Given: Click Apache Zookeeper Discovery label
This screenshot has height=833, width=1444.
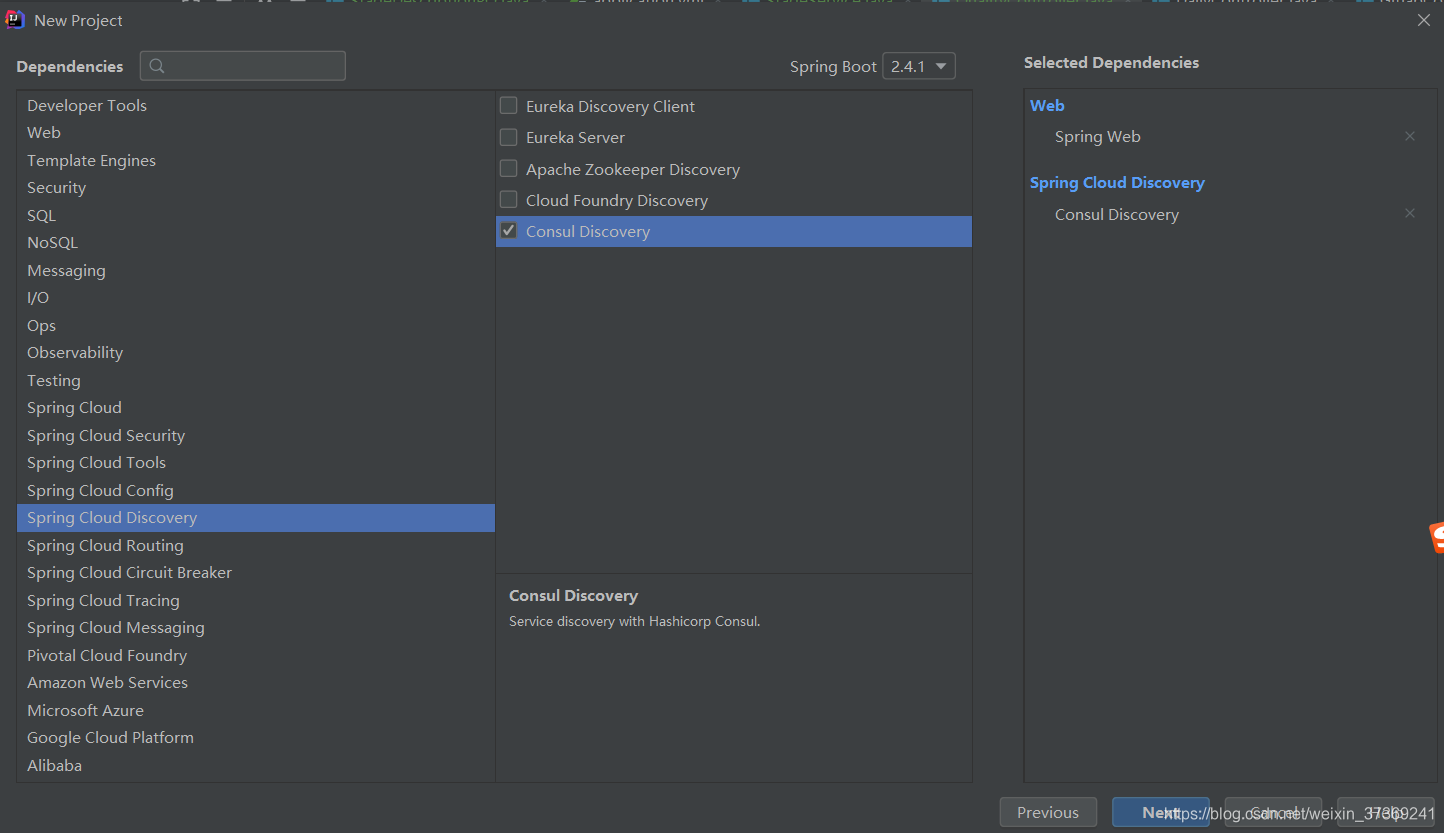Looking at the screenshot, I should (633, 169).
